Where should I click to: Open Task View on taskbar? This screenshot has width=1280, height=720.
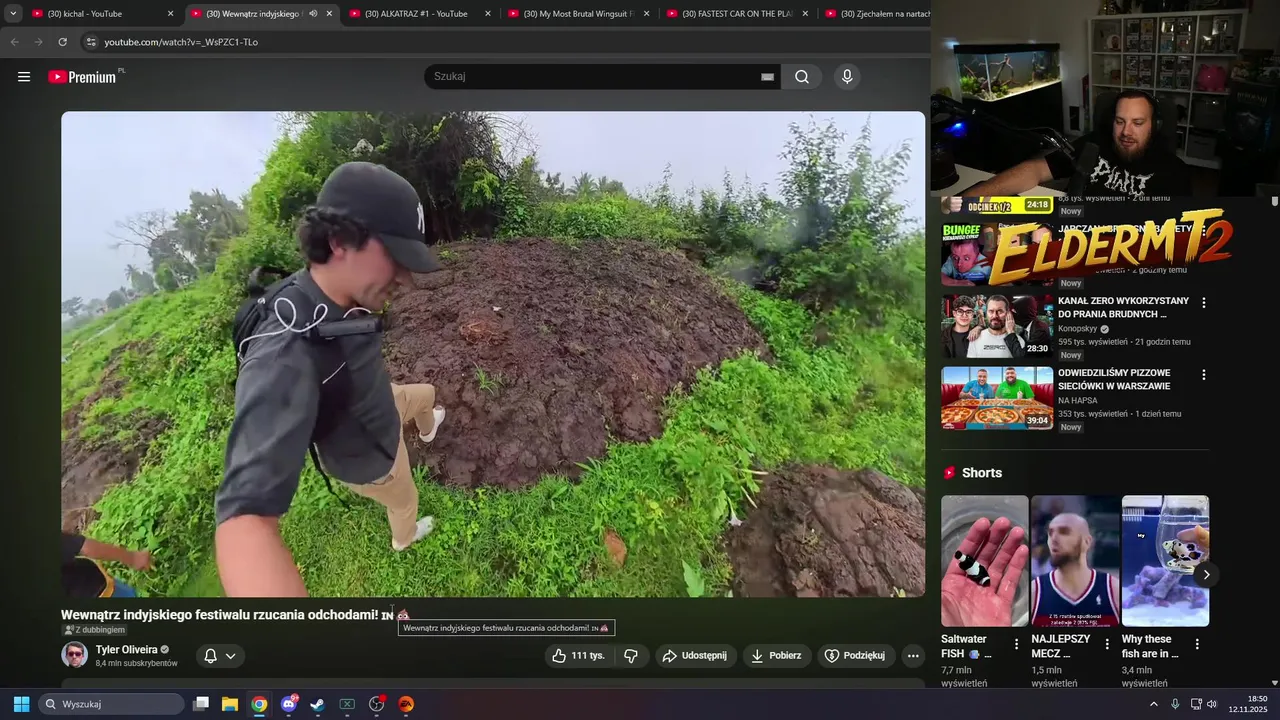(x=201, y=704)
